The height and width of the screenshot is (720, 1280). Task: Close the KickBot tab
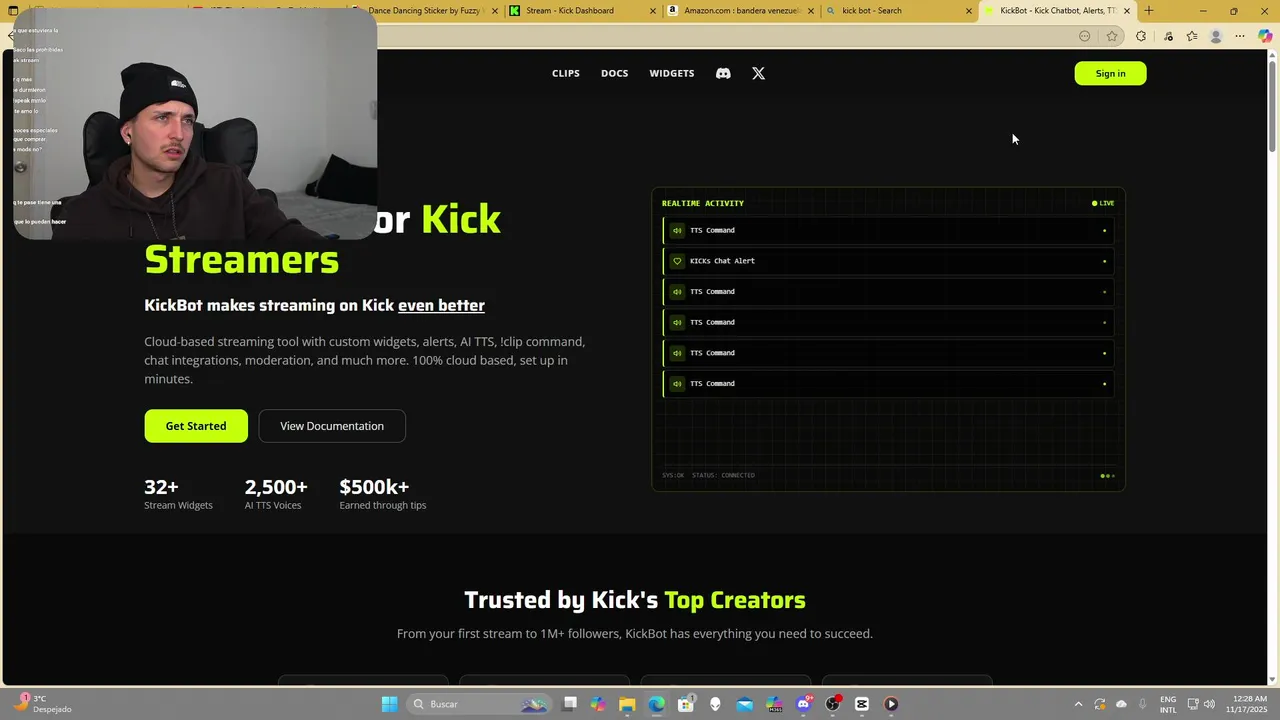tap(1127, 11)
